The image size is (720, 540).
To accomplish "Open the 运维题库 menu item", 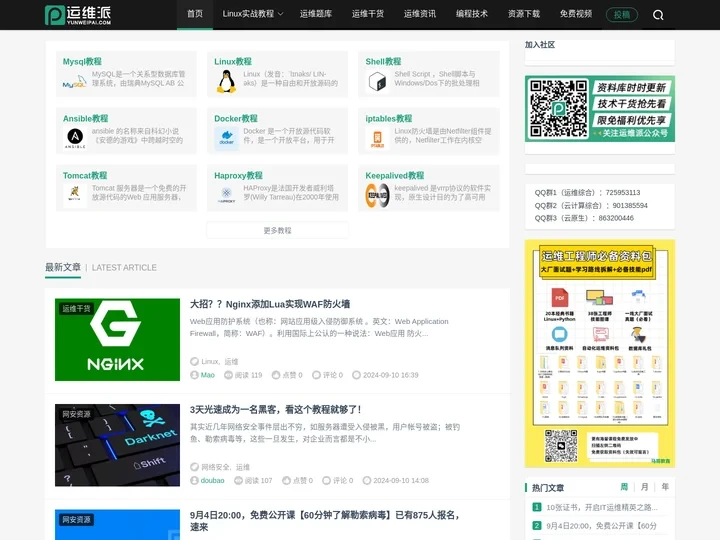I will [315, 14].
